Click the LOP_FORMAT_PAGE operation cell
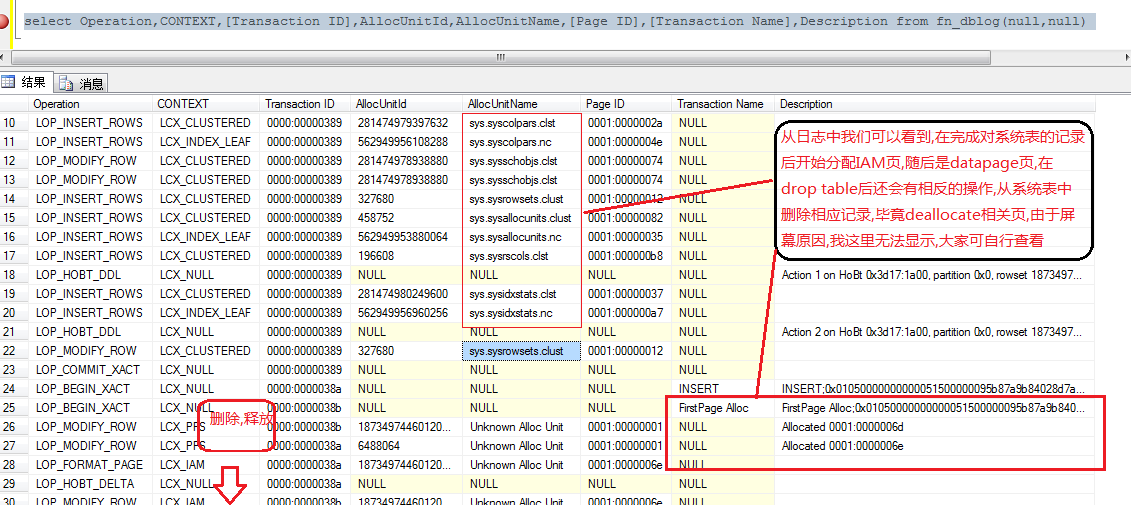This screenshot has height=505, width=1131. click(89, 465)
